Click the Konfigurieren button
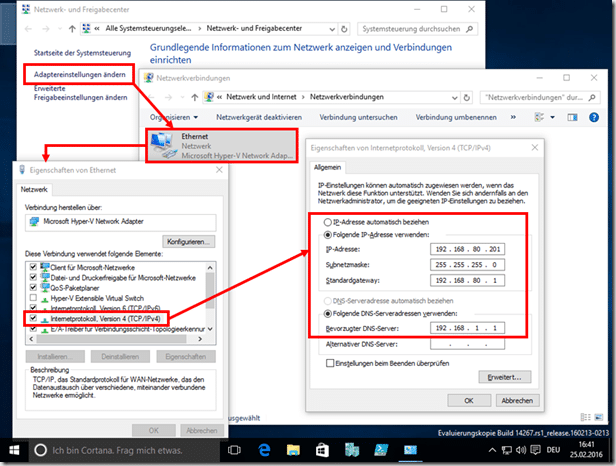This screenshot has height=466, width=616. tap(189, 241)
